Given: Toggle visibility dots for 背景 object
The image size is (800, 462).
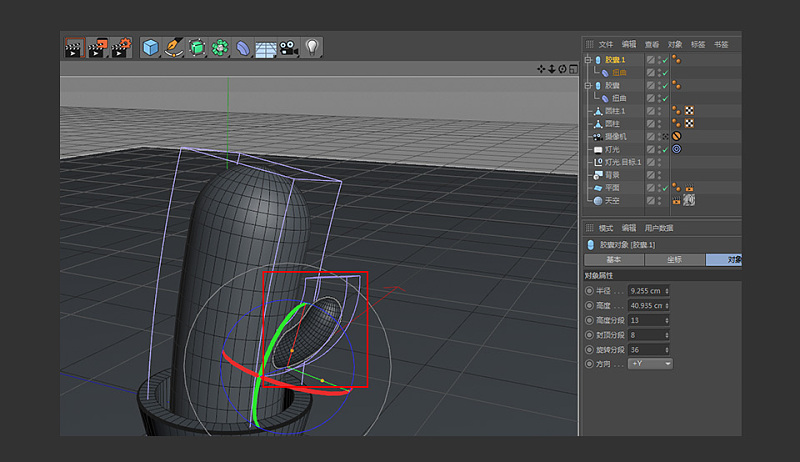Looking at the screenshot, I should [x=658, y=175].
